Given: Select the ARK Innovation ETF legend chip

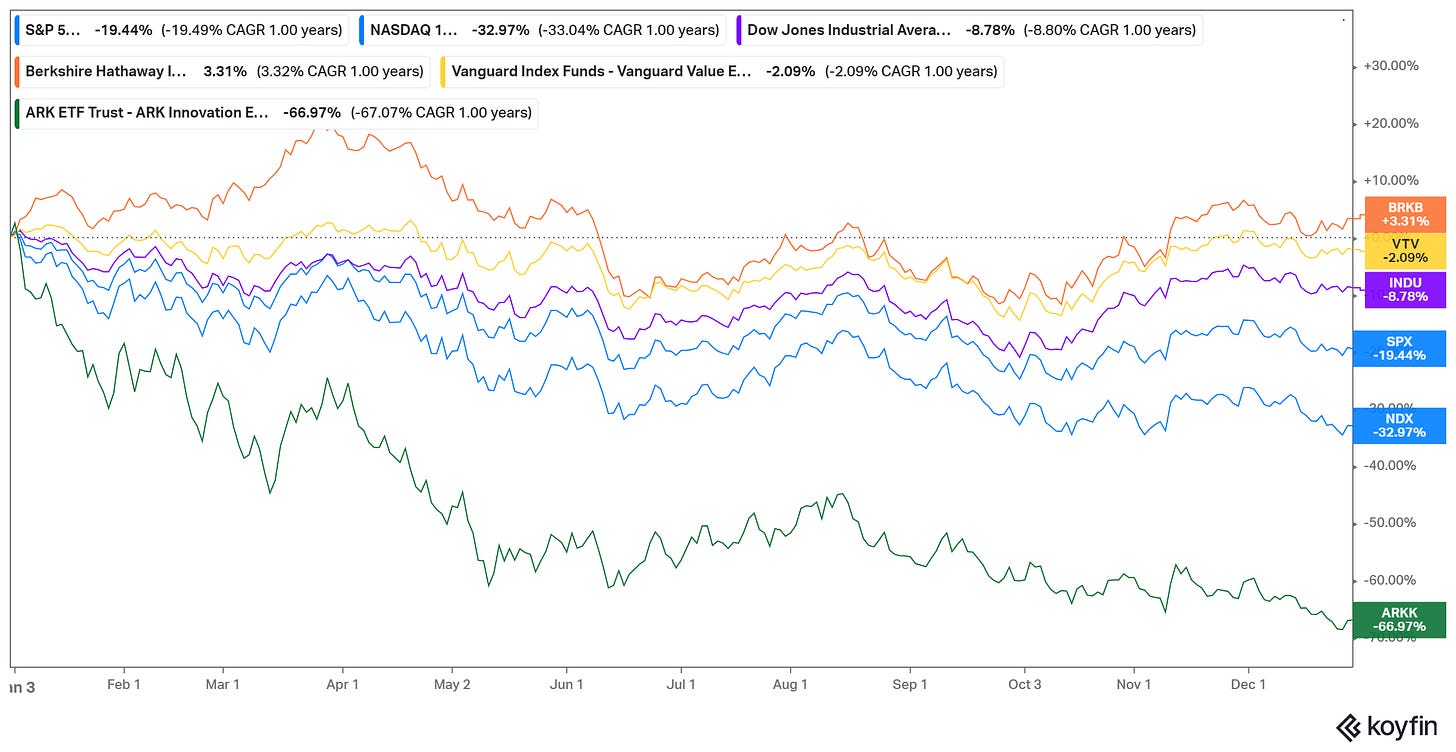Looking at the screenshot, I should pos(277,112).
